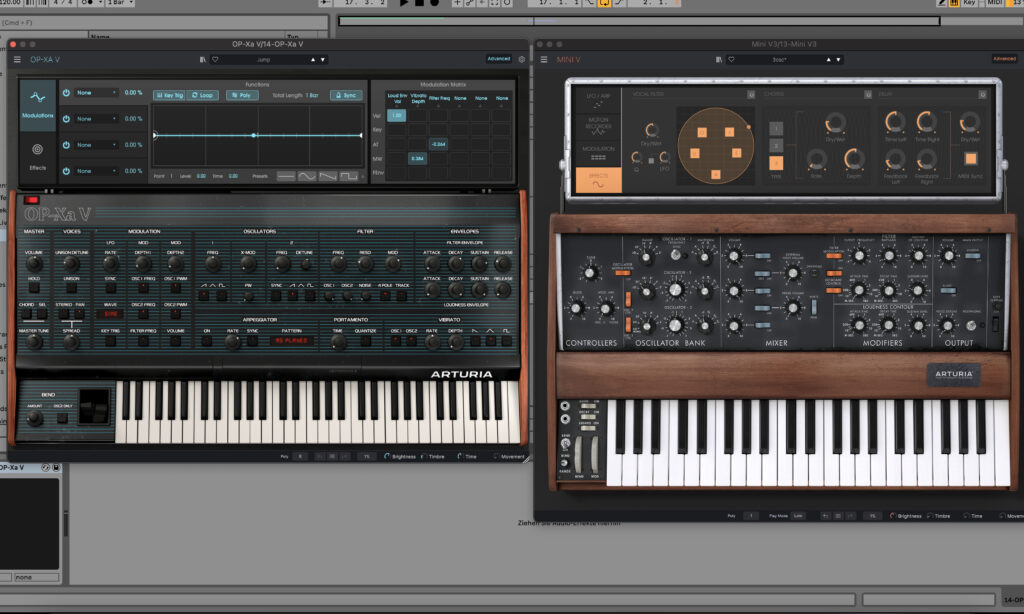The height and width of the screenshot is (614, 1024).
Task: Open the OP-Xa V preset library icon
Action: tap(202, 59)
